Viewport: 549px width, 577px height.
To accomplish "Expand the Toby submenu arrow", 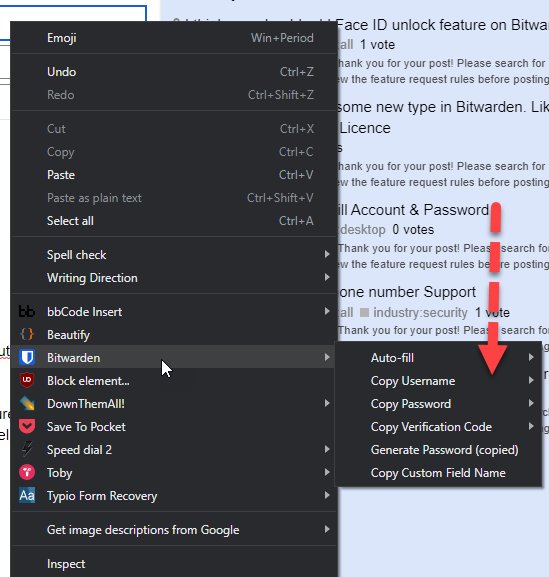I will (327, 472).
